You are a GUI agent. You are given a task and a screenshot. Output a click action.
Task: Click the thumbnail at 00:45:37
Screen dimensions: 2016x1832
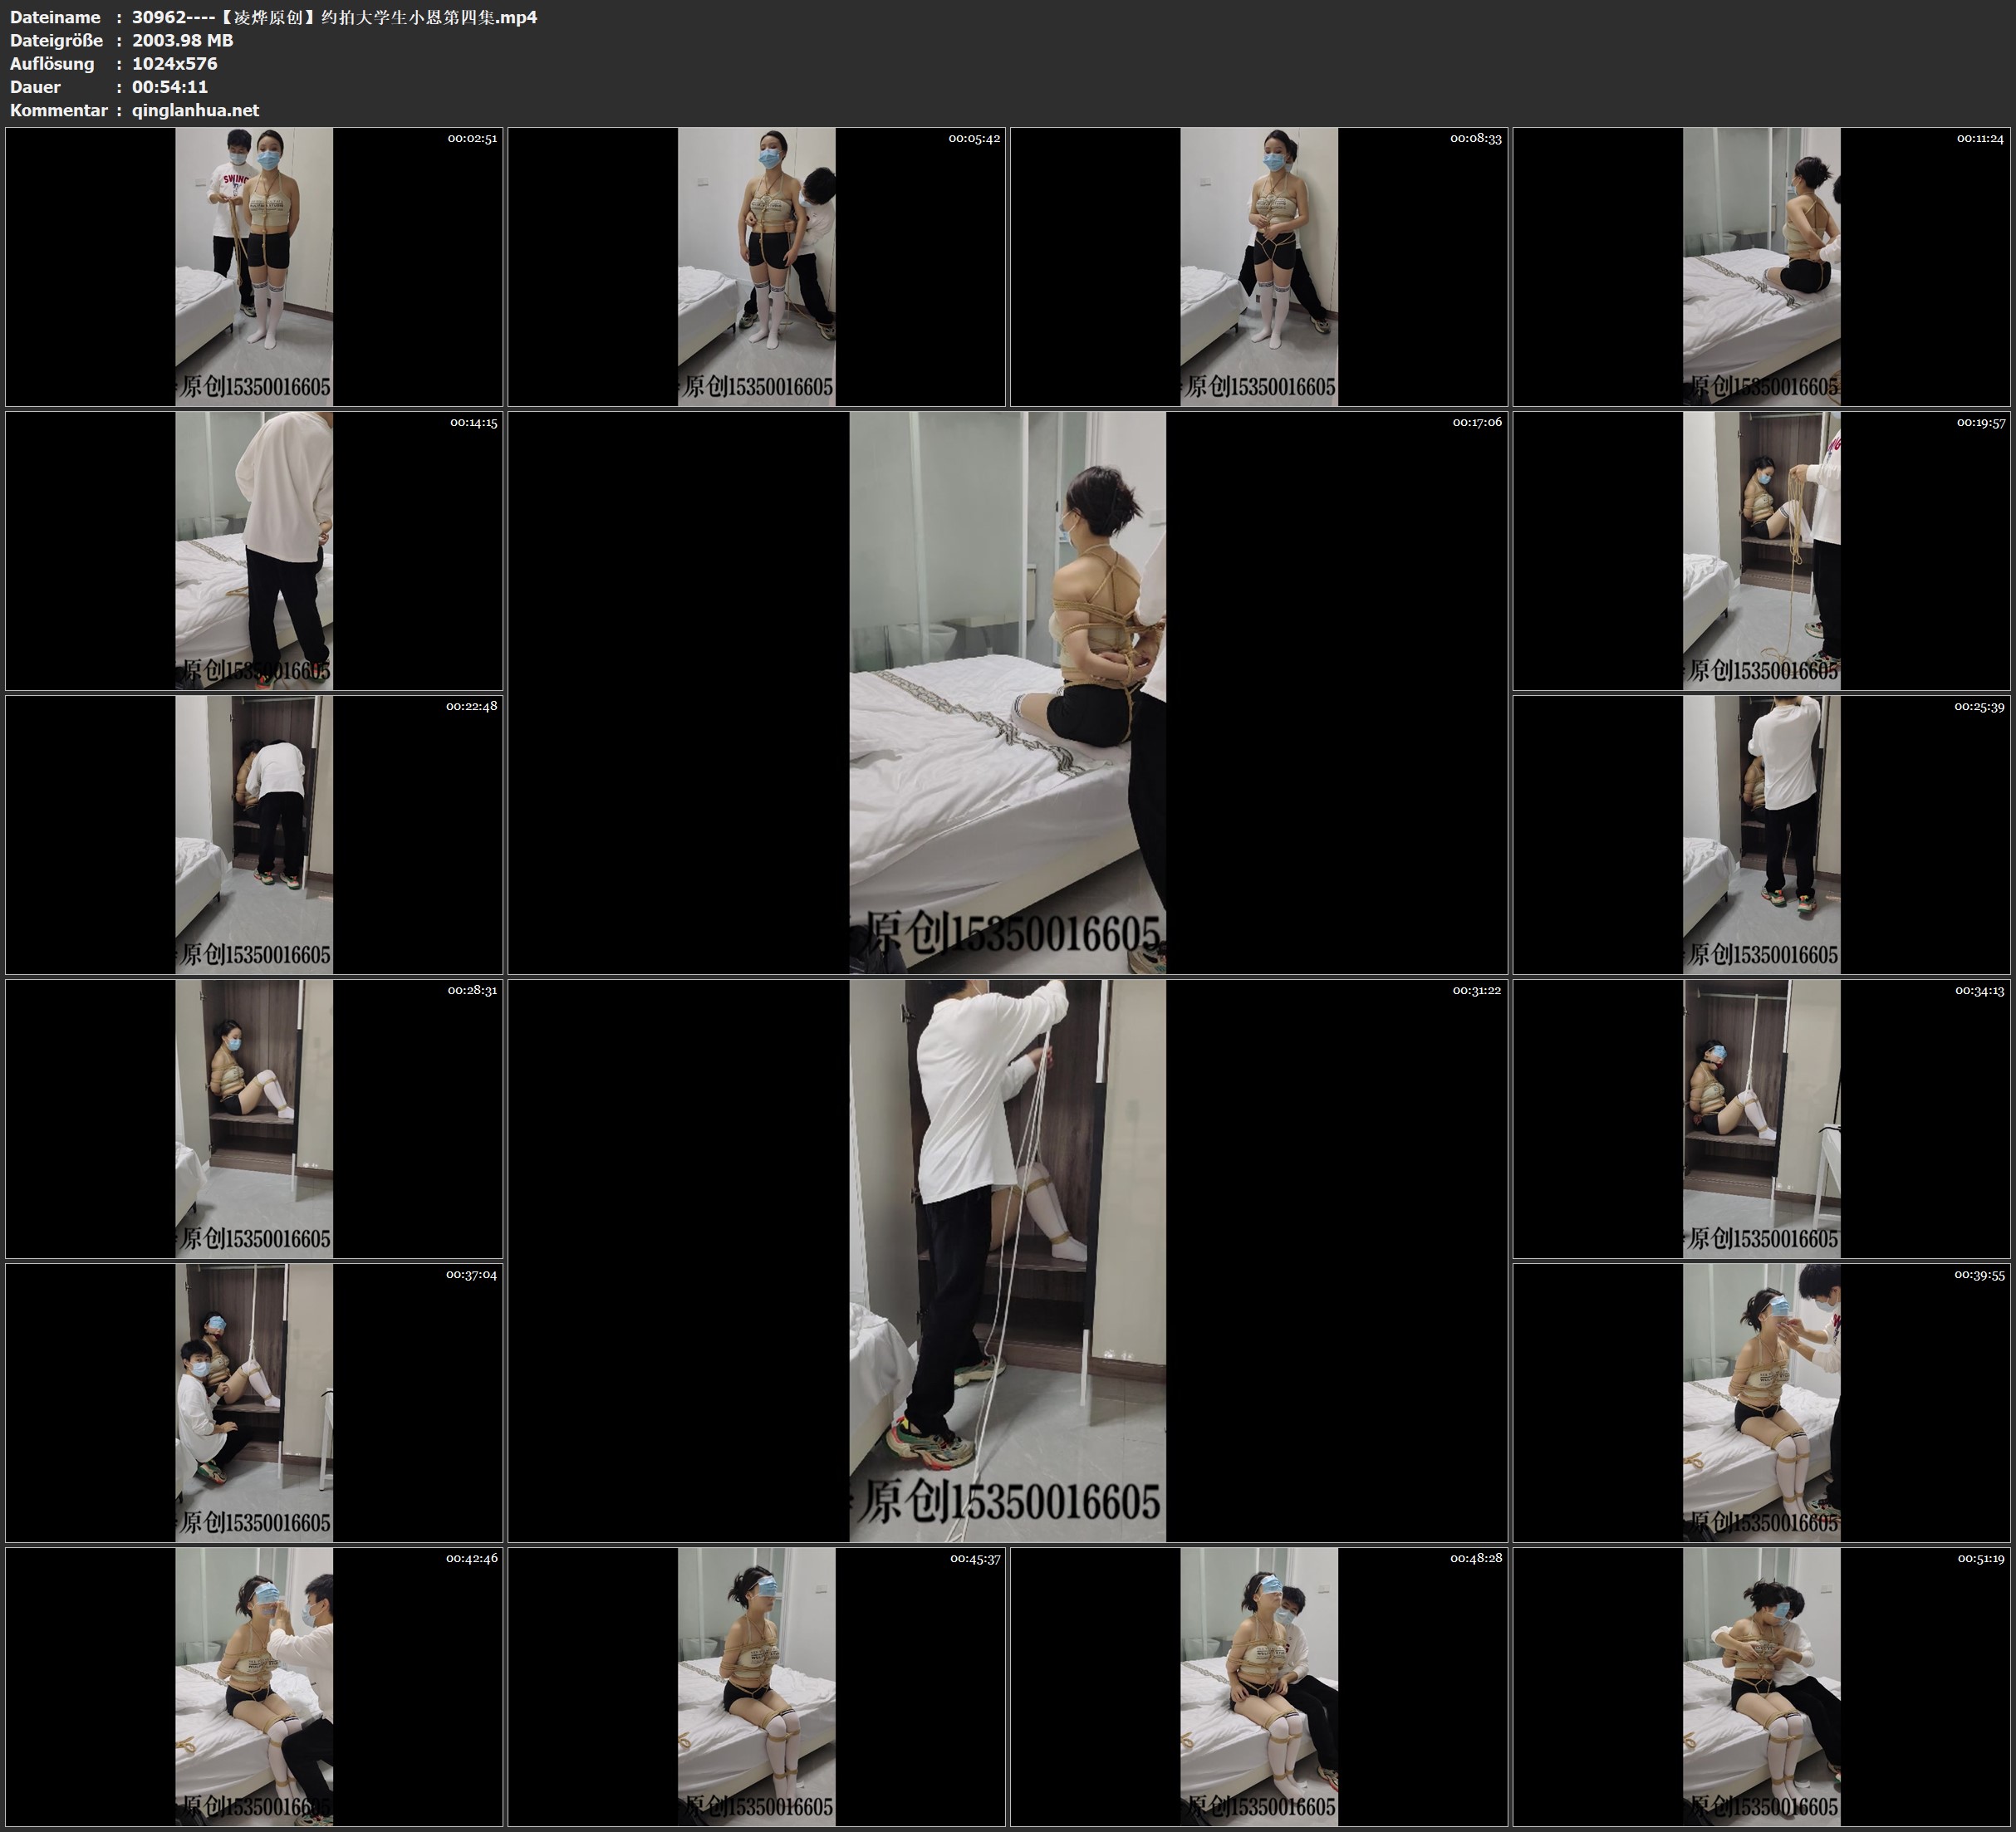[x=756, y=1686]
